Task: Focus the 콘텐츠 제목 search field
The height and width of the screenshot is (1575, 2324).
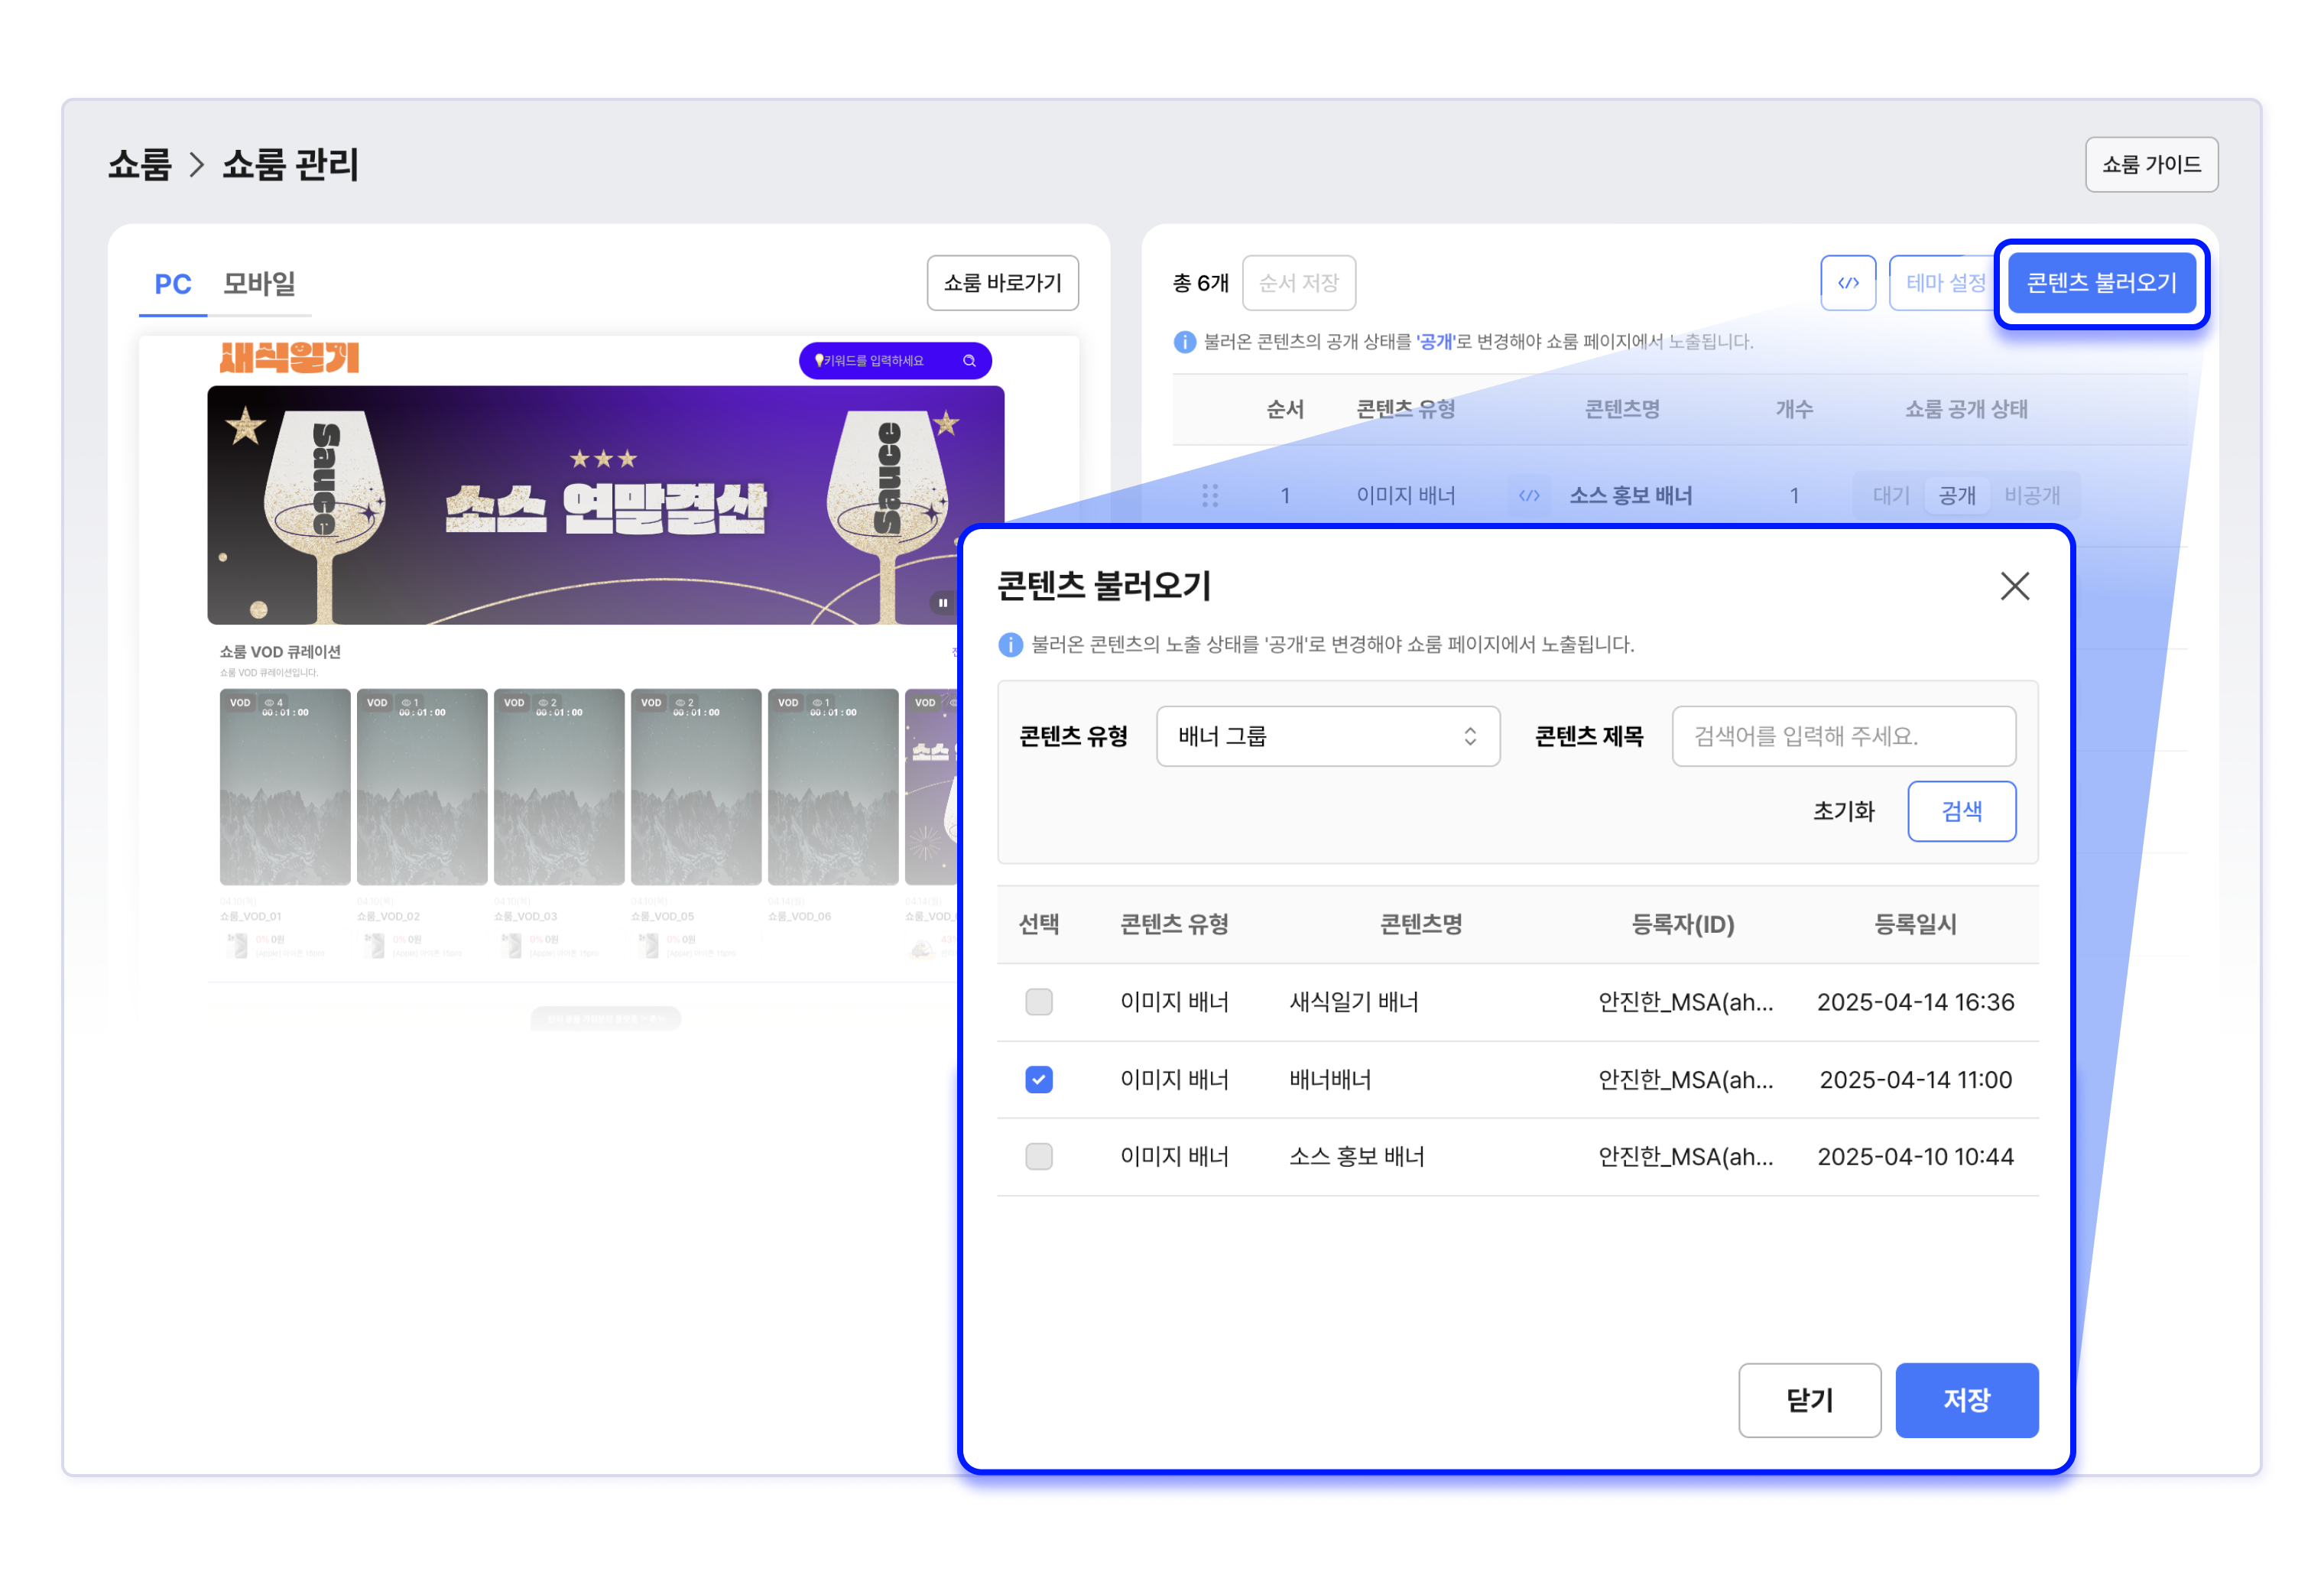Action: pos(1842,737)
